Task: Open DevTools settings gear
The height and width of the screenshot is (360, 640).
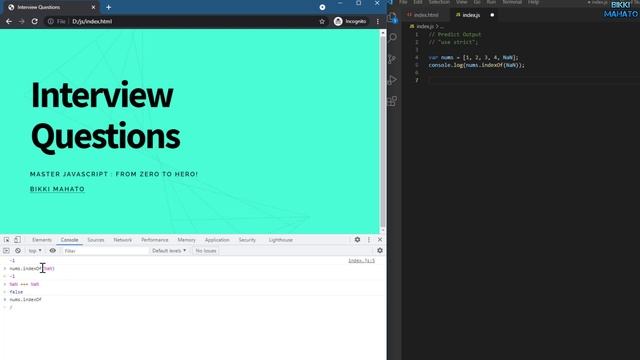Action: (357, 240)
